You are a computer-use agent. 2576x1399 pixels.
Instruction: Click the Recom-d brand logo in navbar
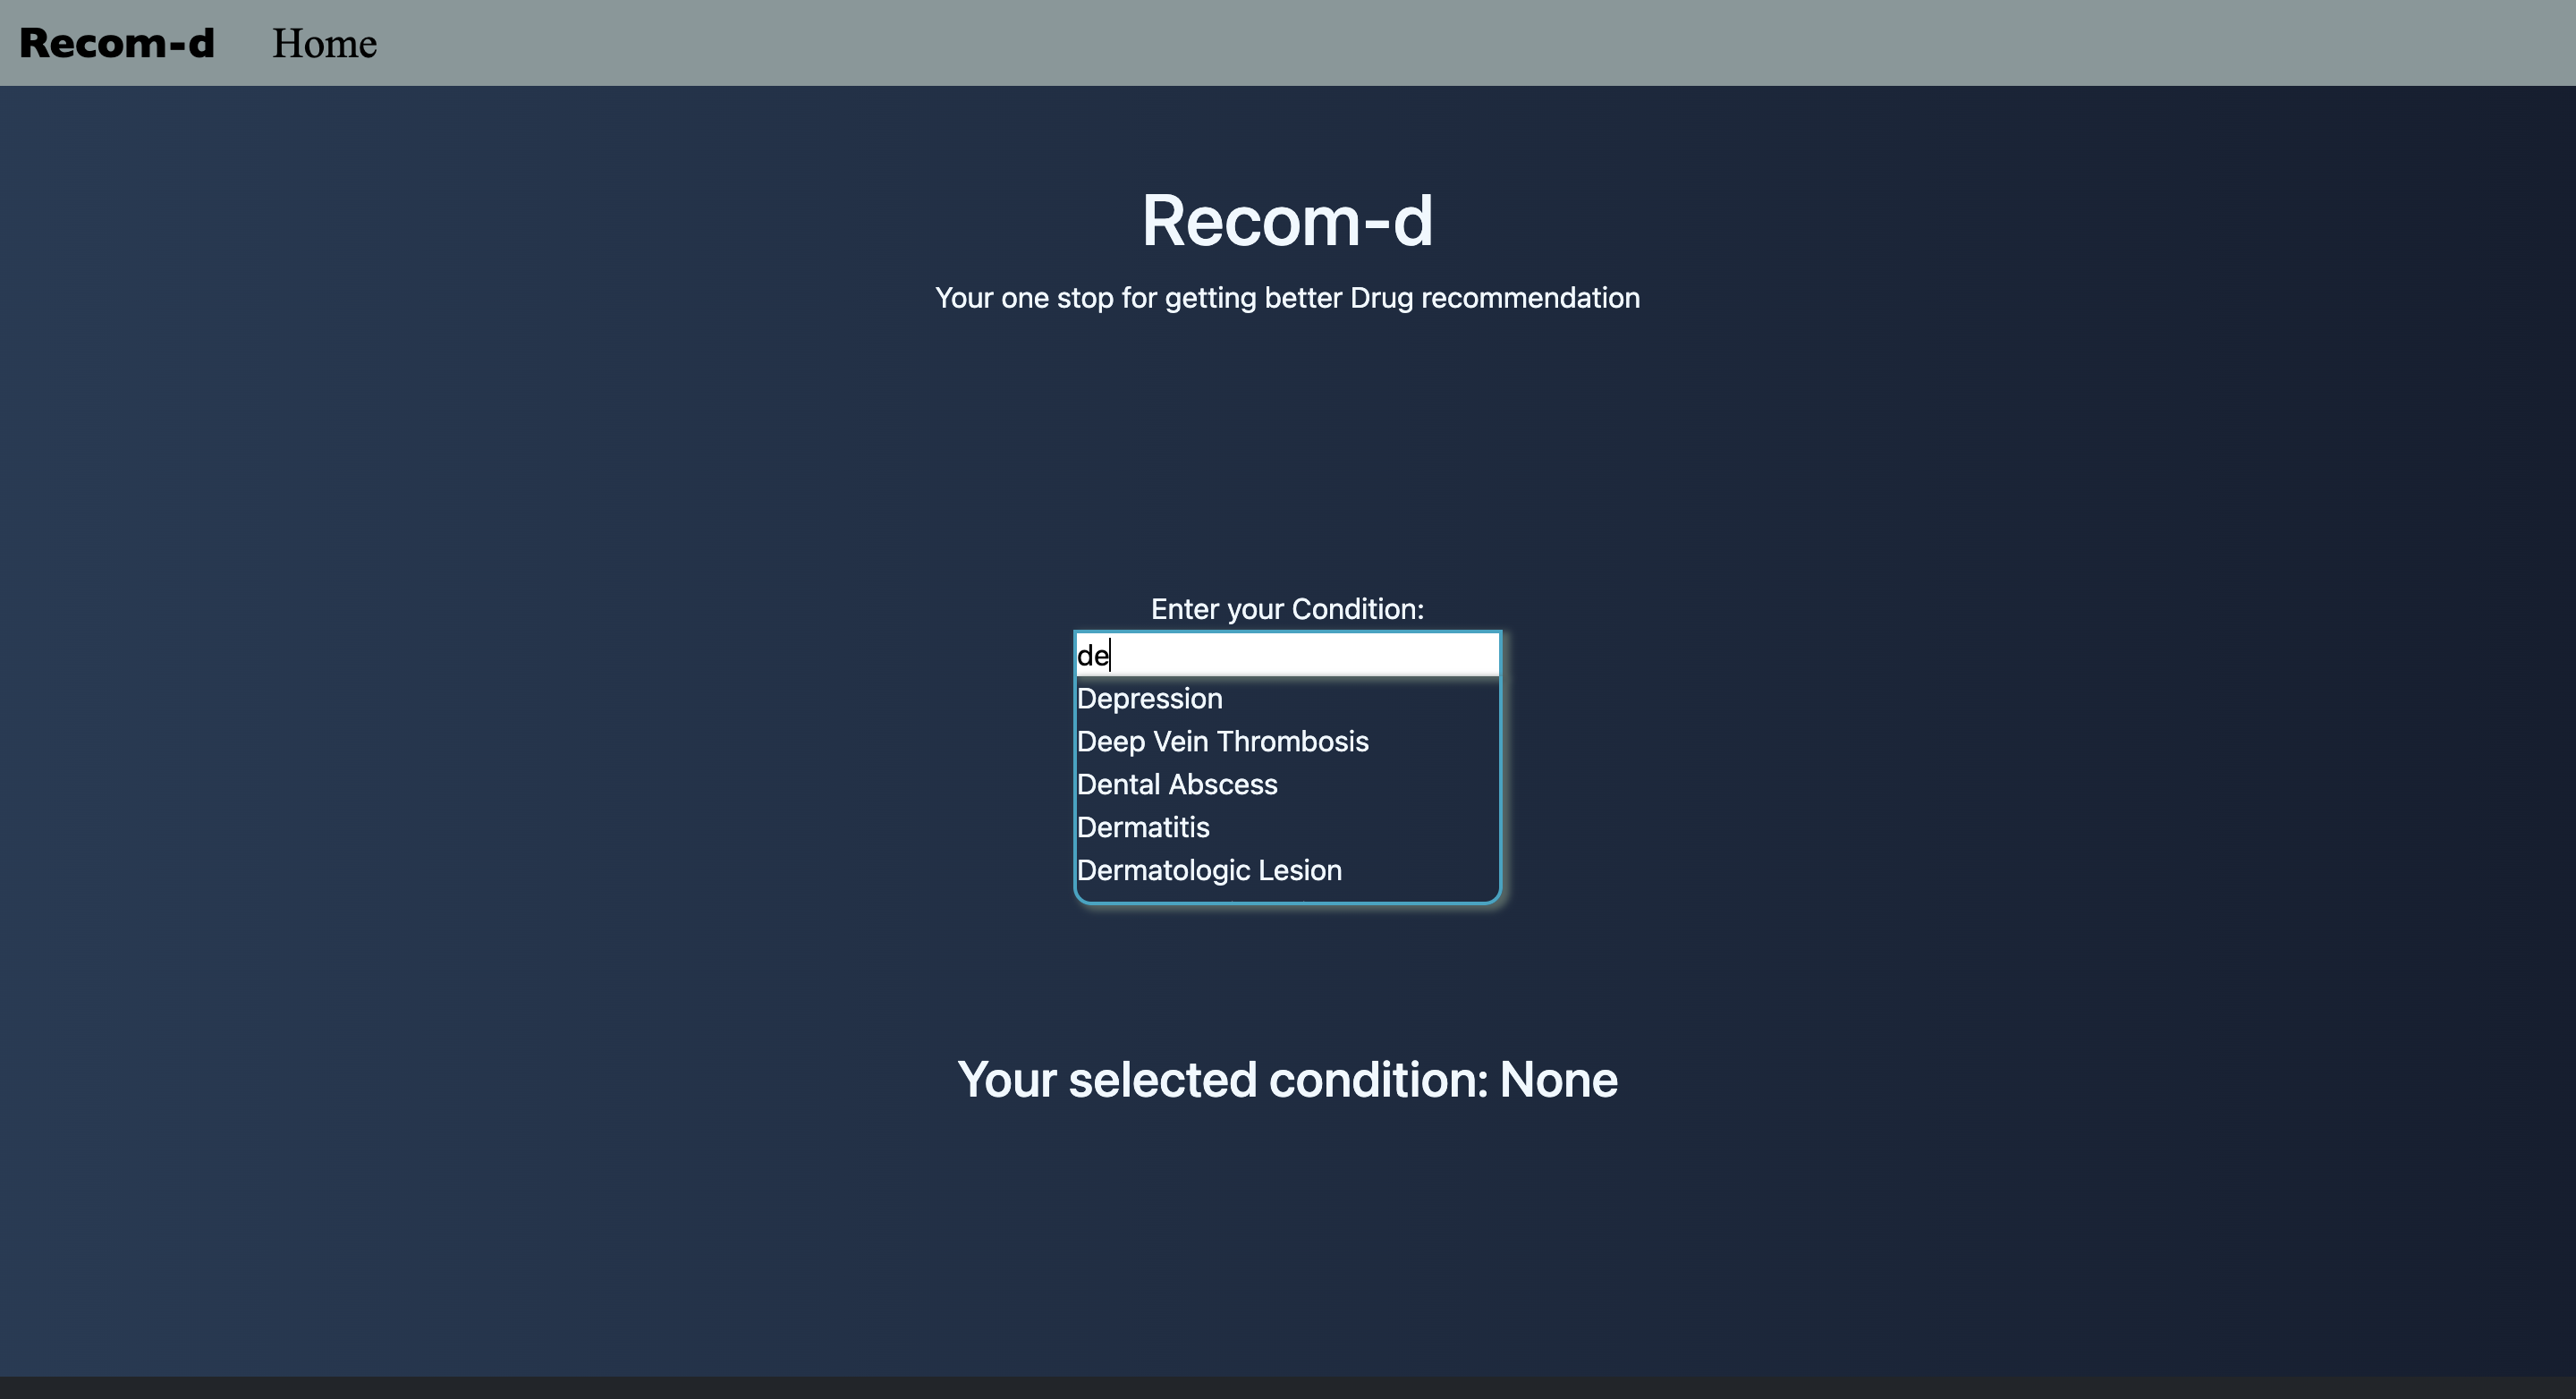117,43
